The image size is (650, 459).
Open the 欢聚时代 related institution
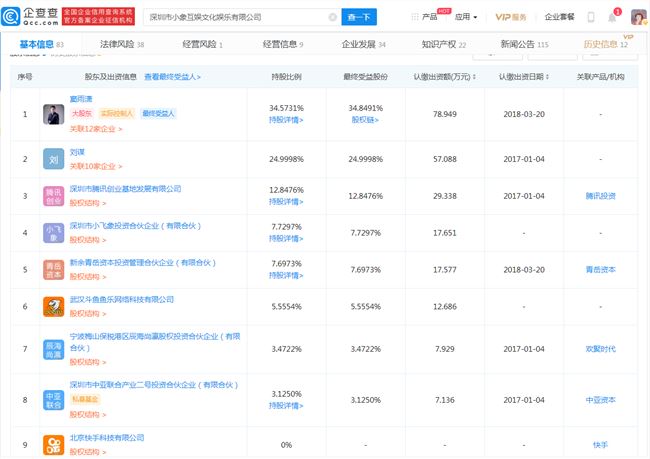click(600, 349)
